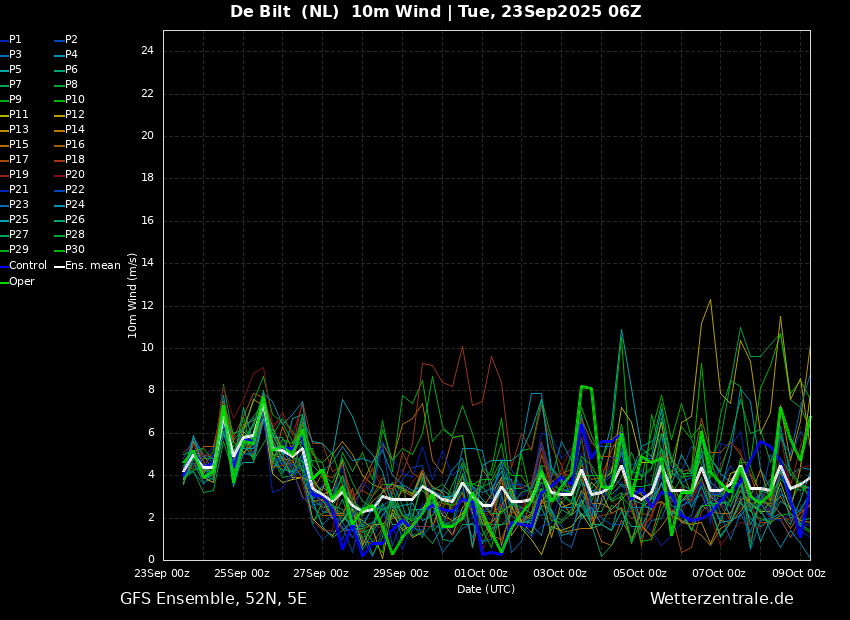Click the Oper legend entry
This screenshot has height=620, width=850.
pyautogui.click(x=21, y=282)
